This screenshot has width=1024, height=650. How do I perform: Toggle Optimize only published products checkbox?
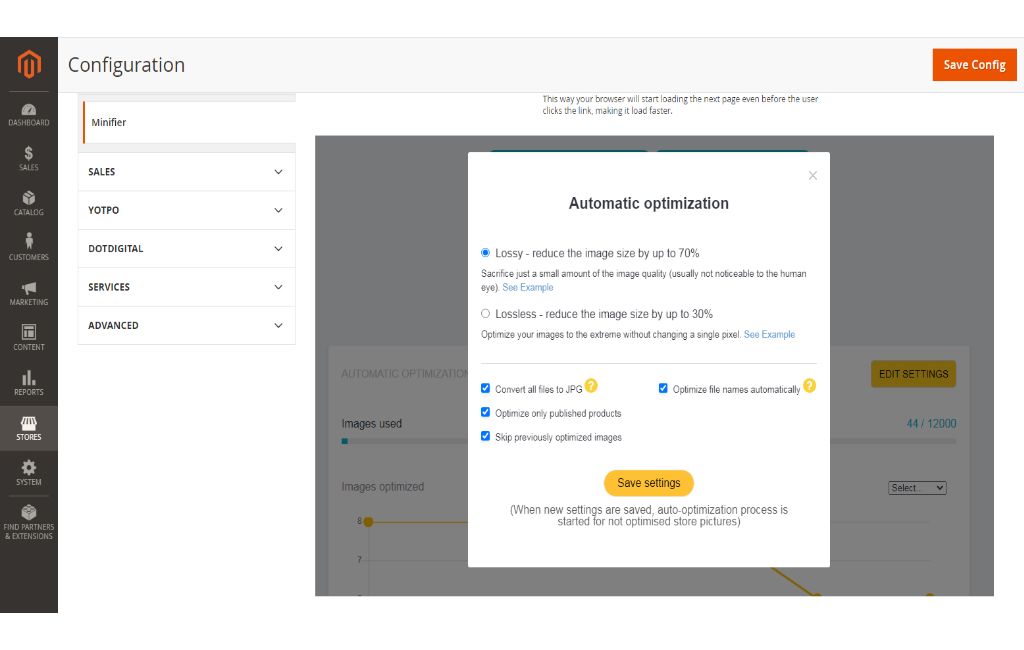(485, 412)
